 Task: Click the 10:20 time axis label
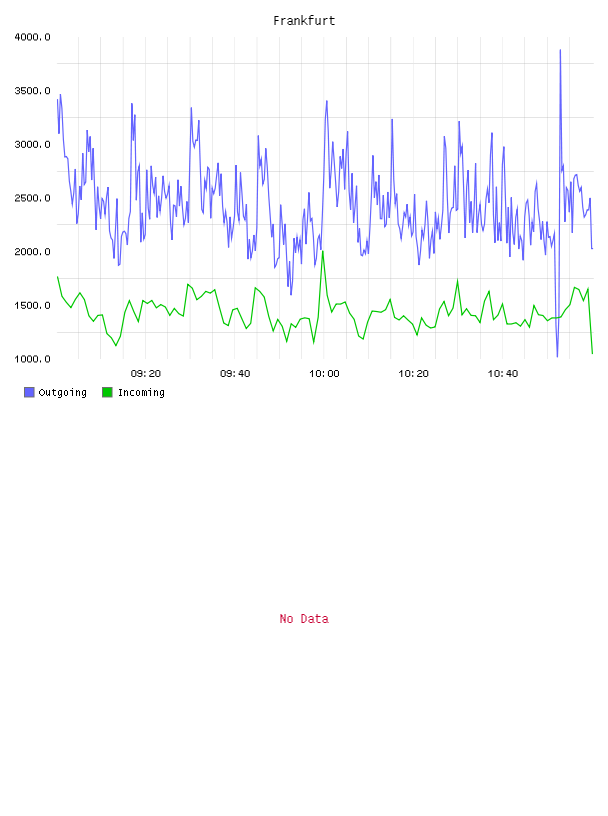click(x=413, y=374)
